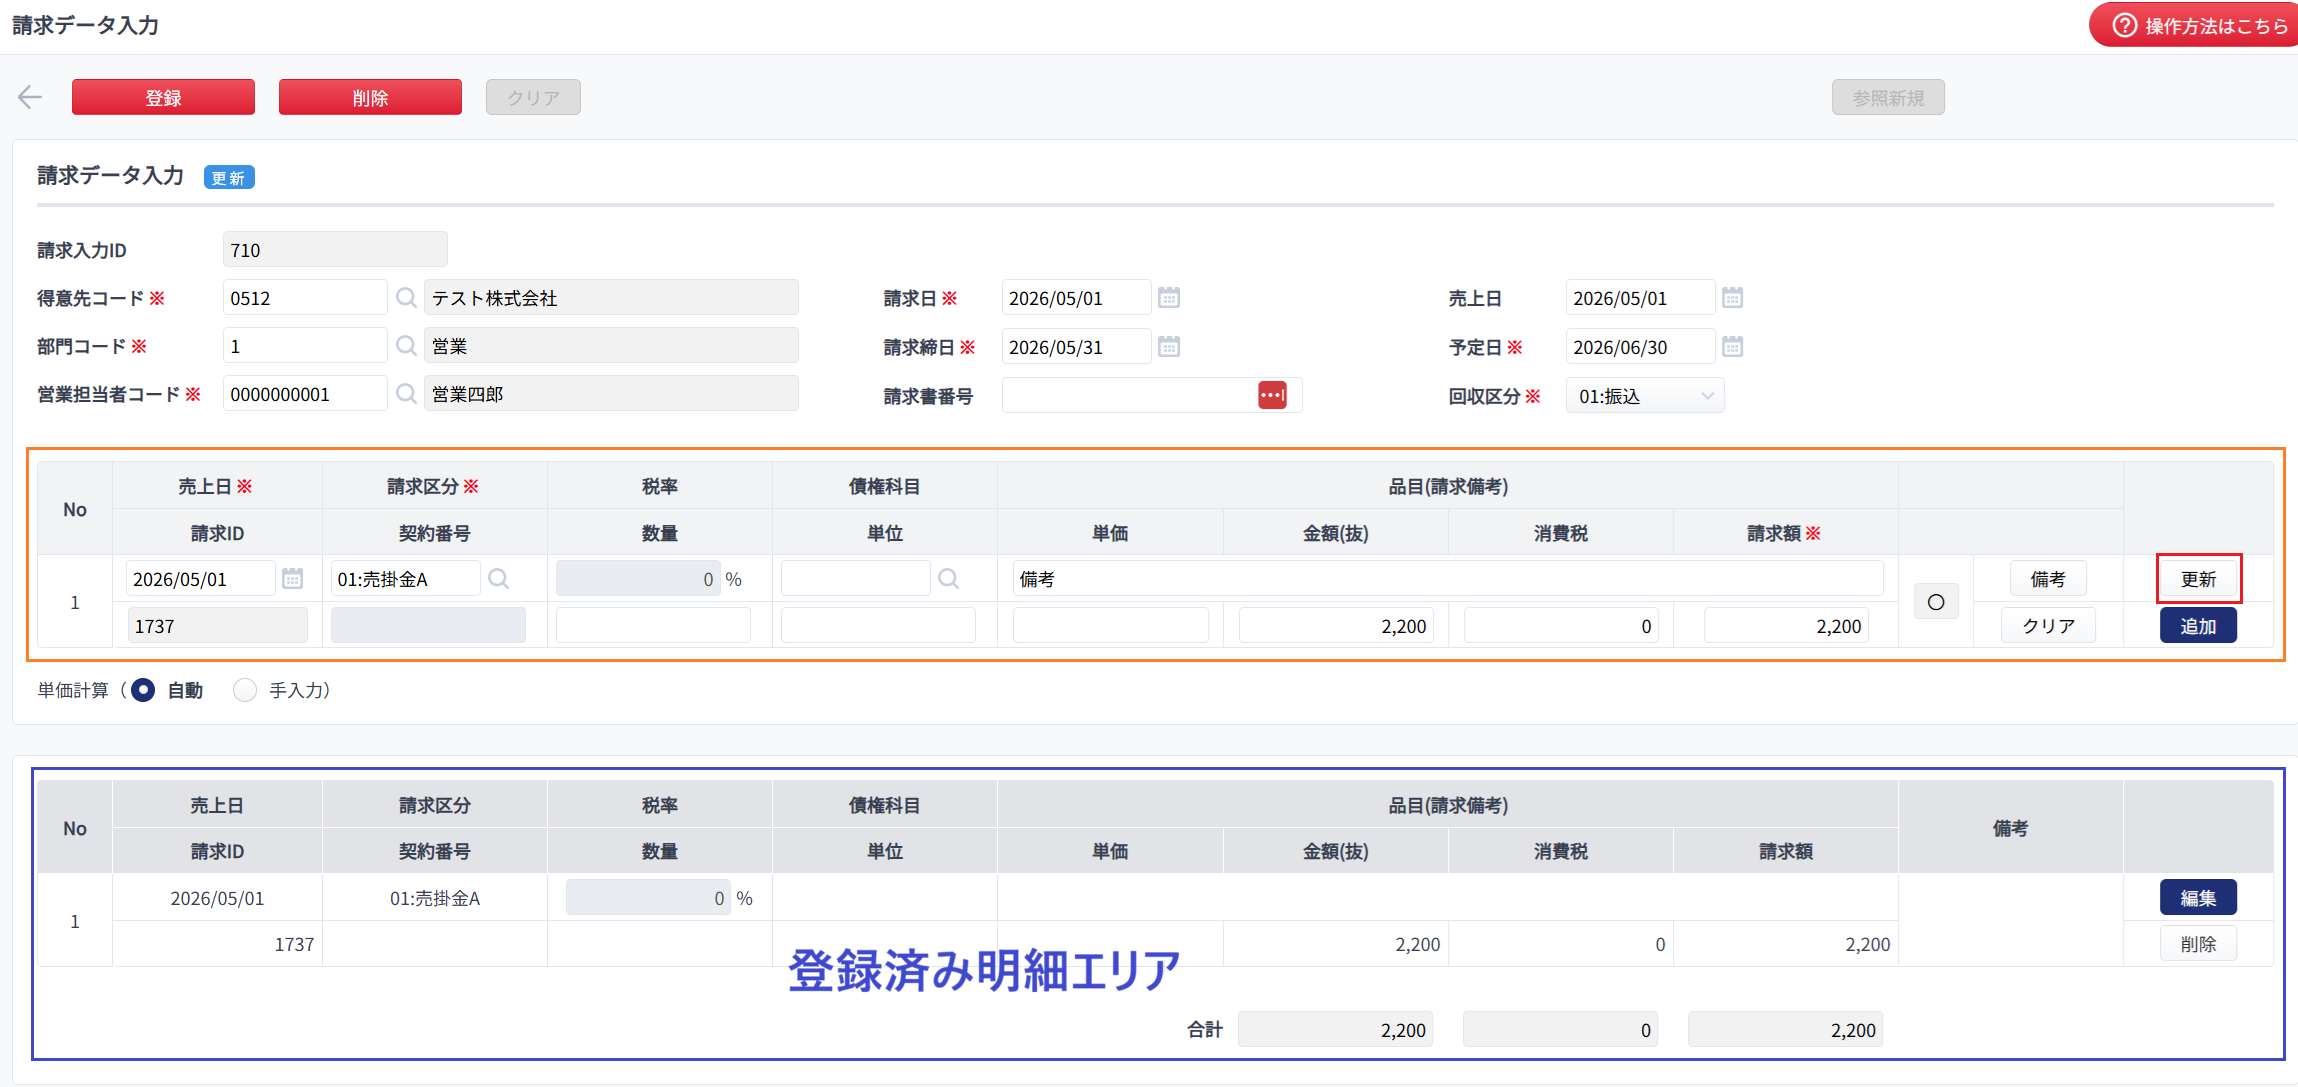This screenshot has width=2298, height=1087.
Task: Click the entry row 売上日 date field
Action: tap(200, 579)
